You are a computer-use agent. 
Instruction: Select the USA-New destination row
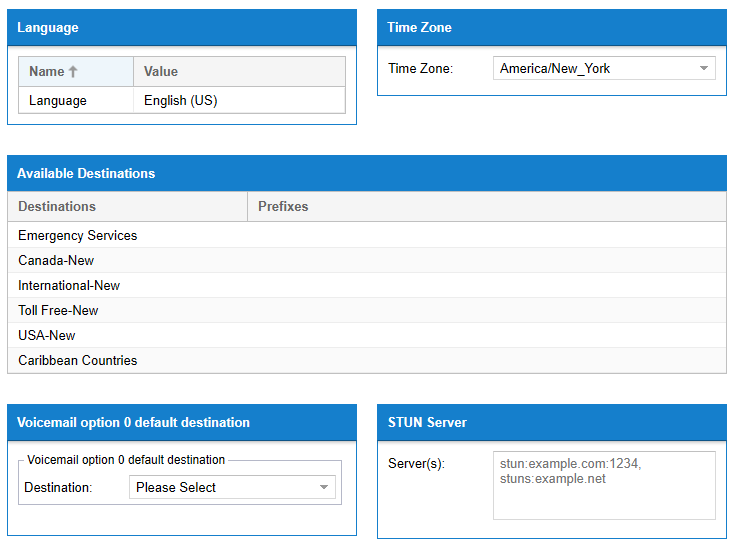coord(47,336)
